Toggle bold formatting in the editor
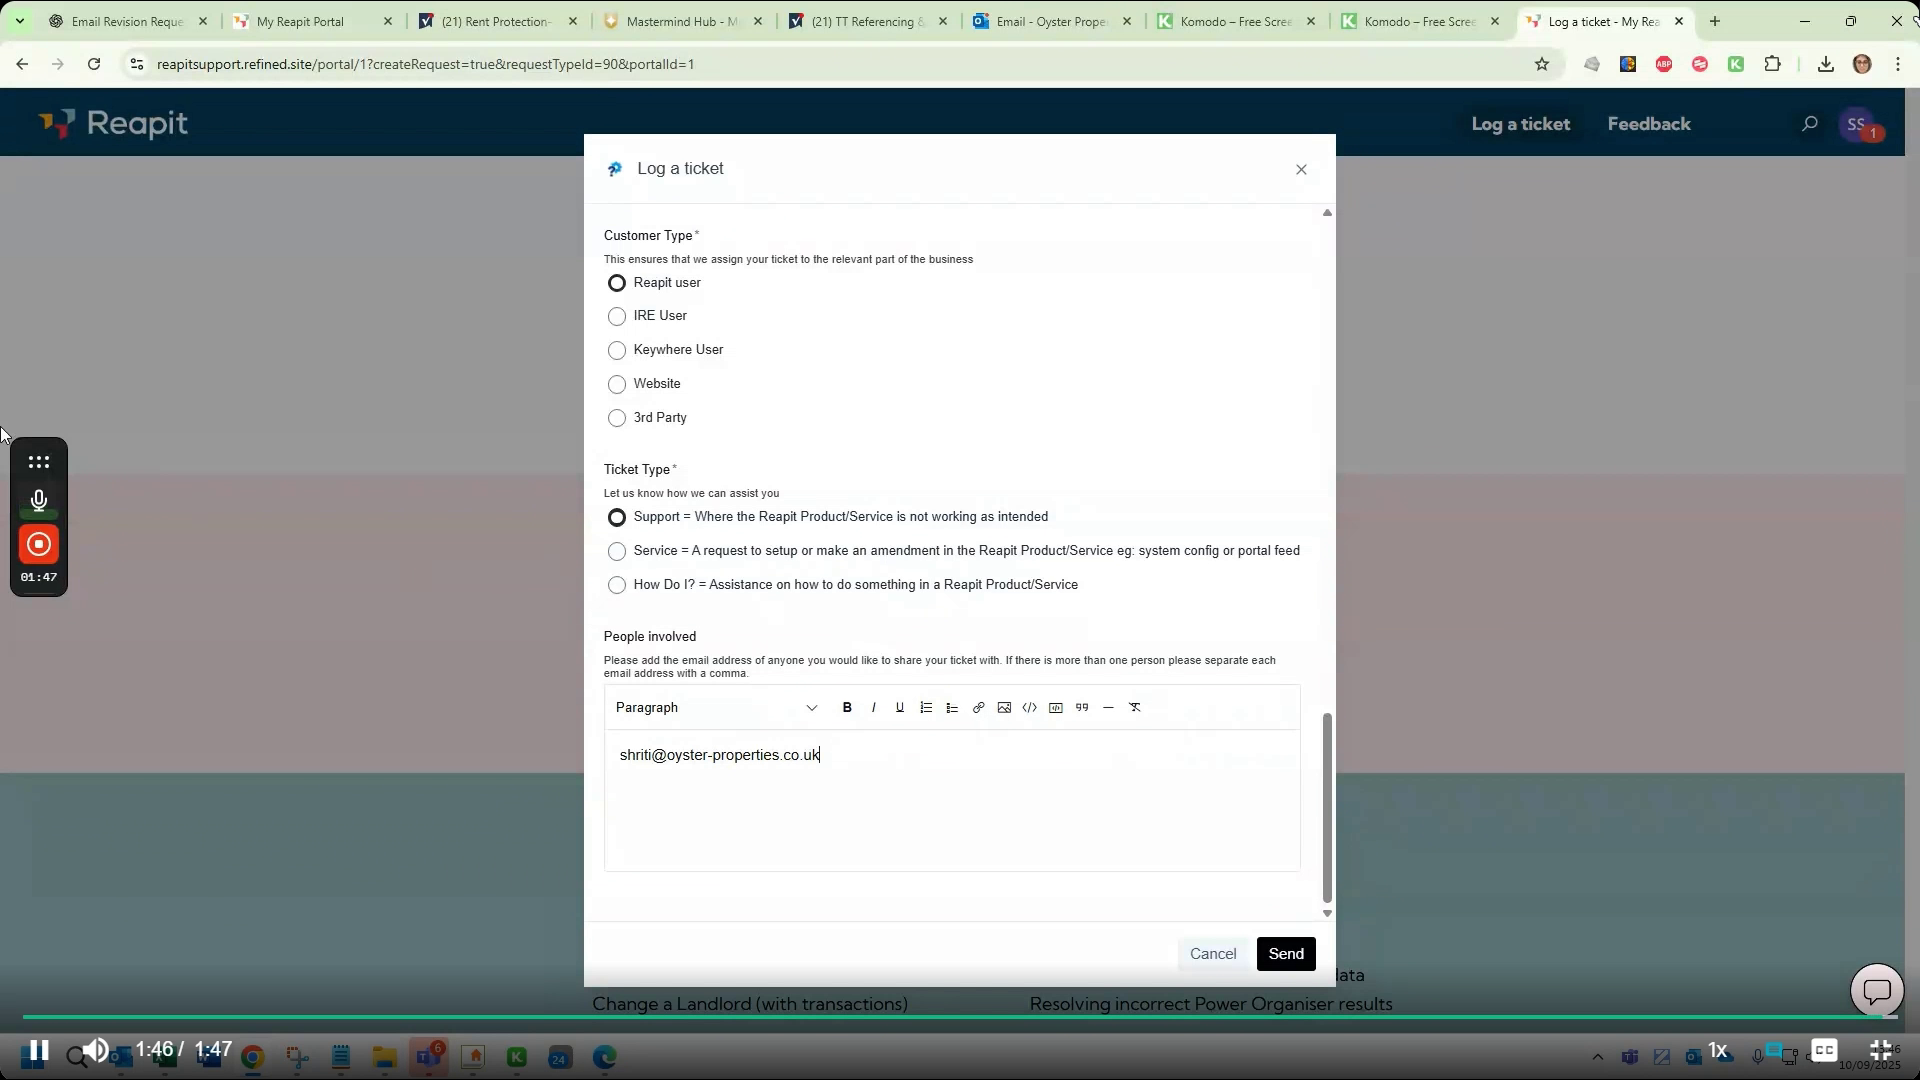 tap(847, 707)
